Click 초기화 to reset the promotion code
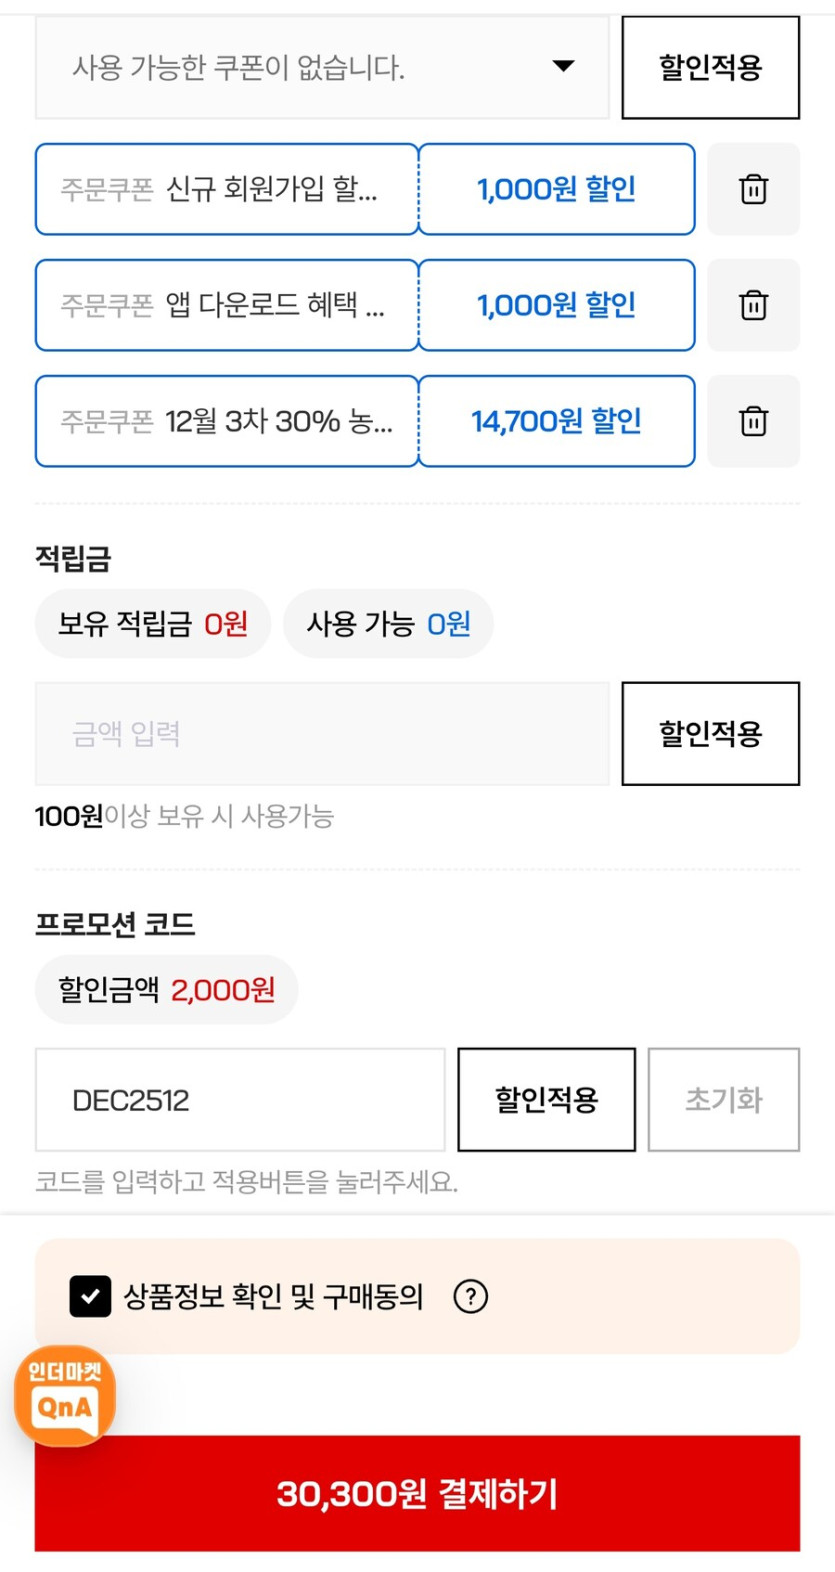 pos(724,1099)
